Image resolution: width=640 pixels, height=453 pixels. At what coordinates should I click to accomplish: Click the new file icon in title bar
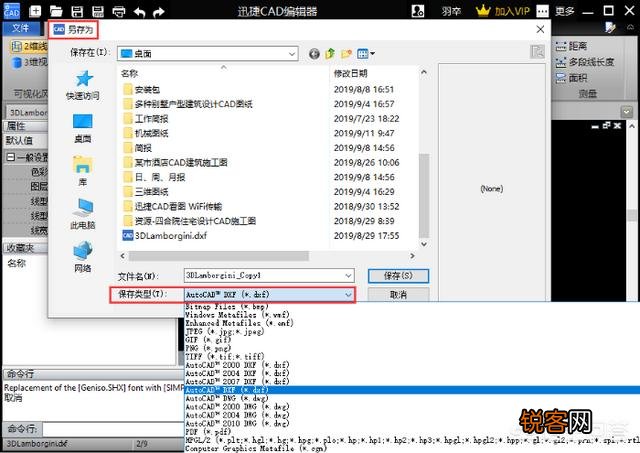pos(35,11)
